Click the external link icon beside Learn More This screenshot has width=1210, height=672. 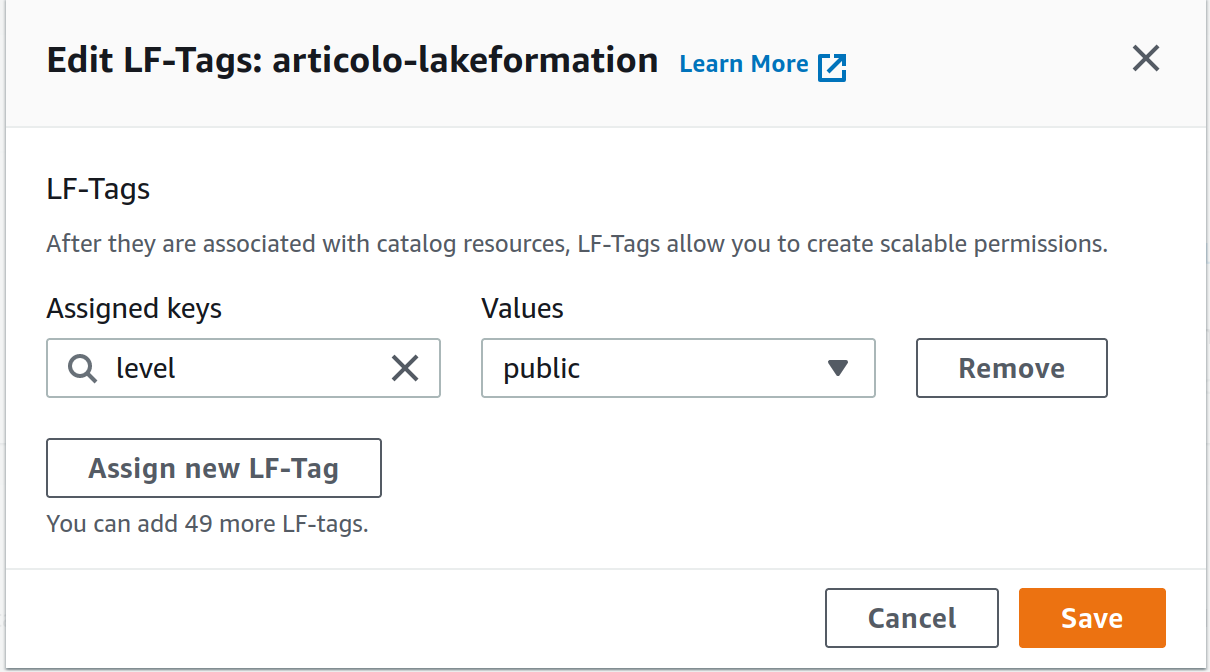point(832,67)
